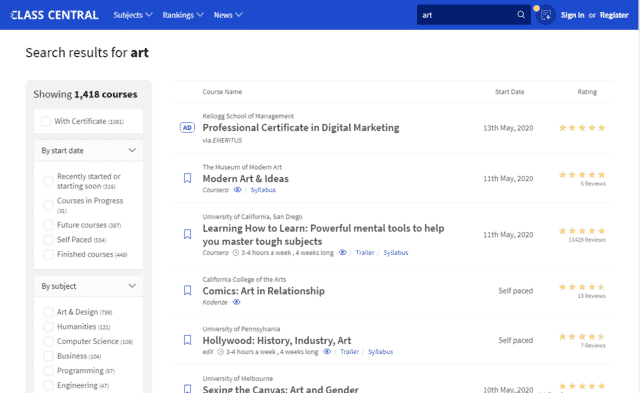Click the AD badge of Digital Marketing course

[x=187, y=128]
